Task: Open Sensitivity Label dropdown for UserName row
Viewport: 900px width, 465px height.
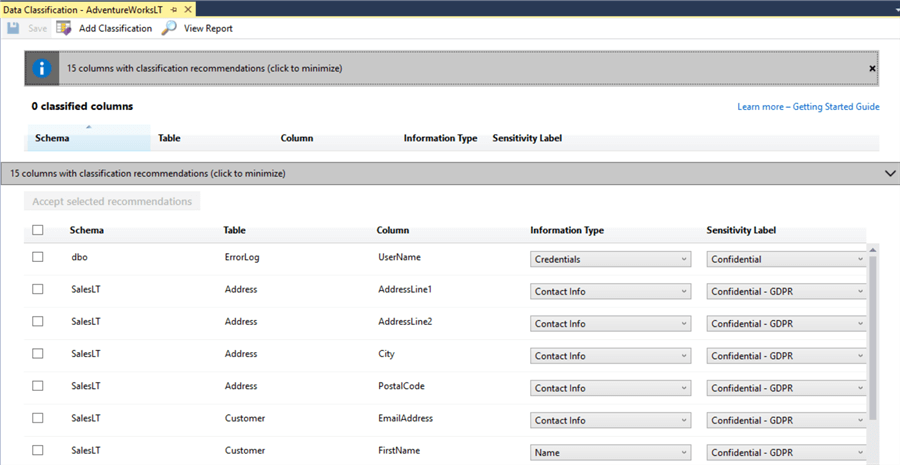Action: pos(786,259)
